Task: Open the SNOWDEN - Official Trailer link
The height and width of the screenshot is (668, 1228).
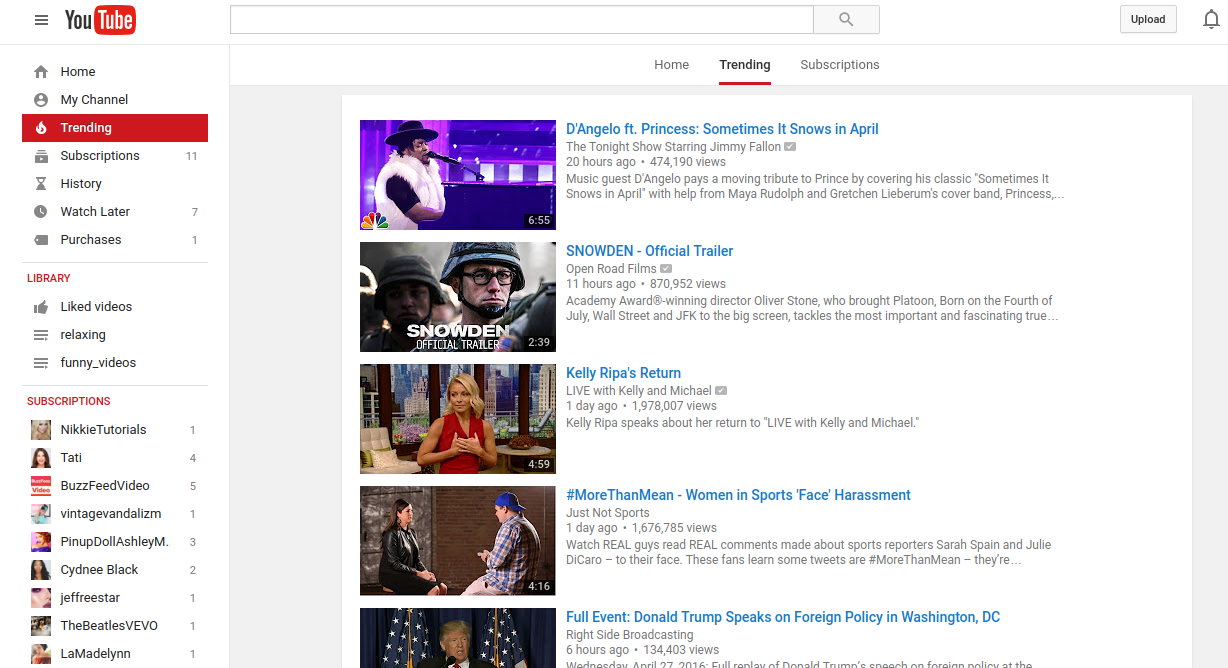Action: pos(649,251)
